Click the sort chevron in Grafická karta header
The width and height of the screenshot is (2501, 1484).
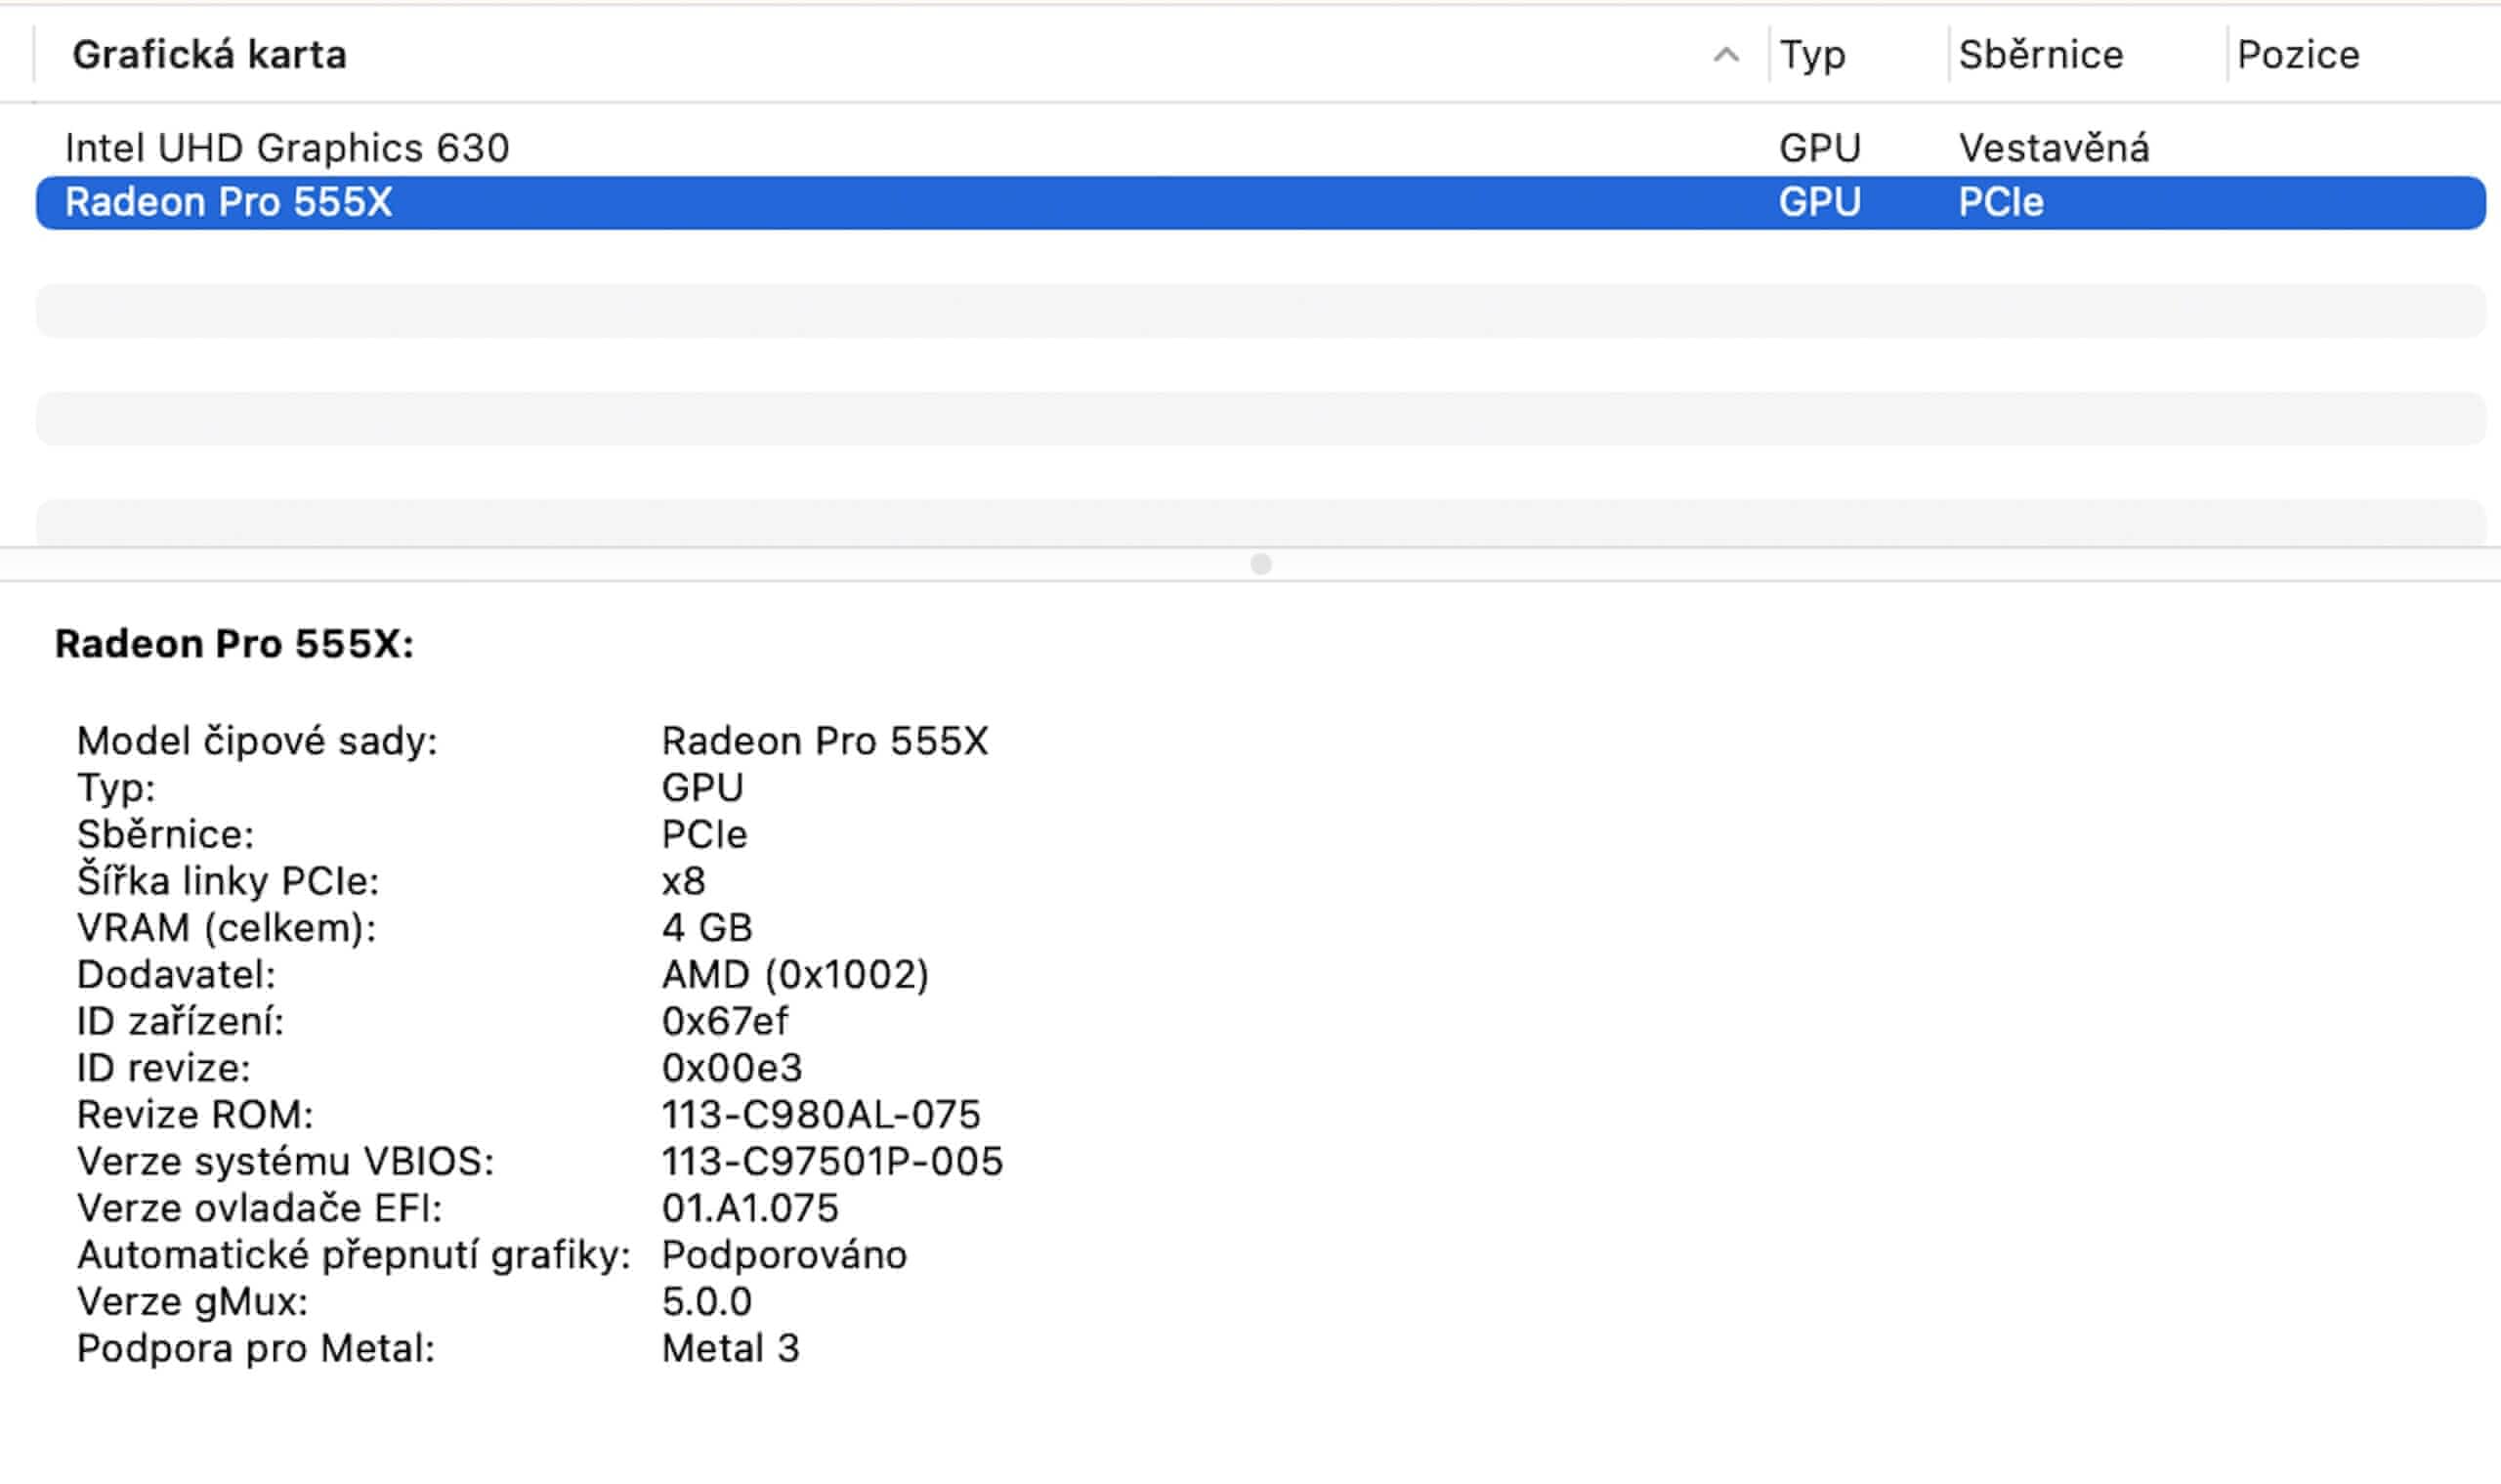(1725, 55)
